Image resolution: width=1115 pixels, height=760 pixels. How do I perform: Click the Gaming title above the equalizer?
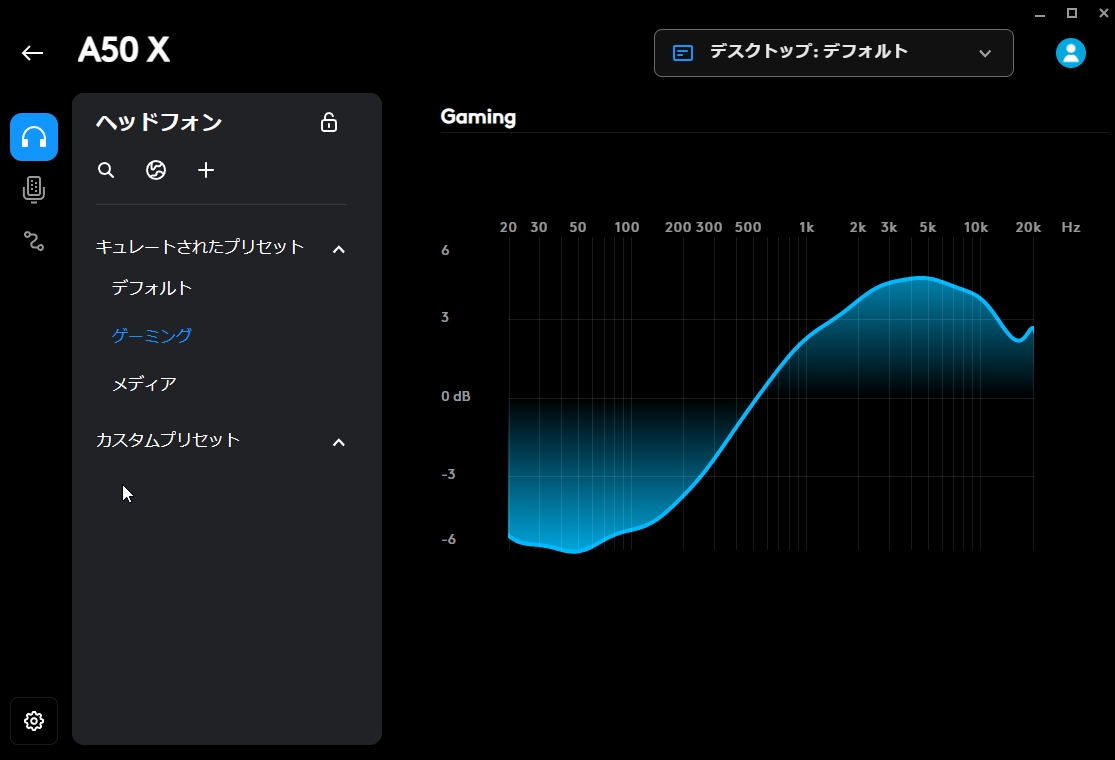click(x=477, y=117)
